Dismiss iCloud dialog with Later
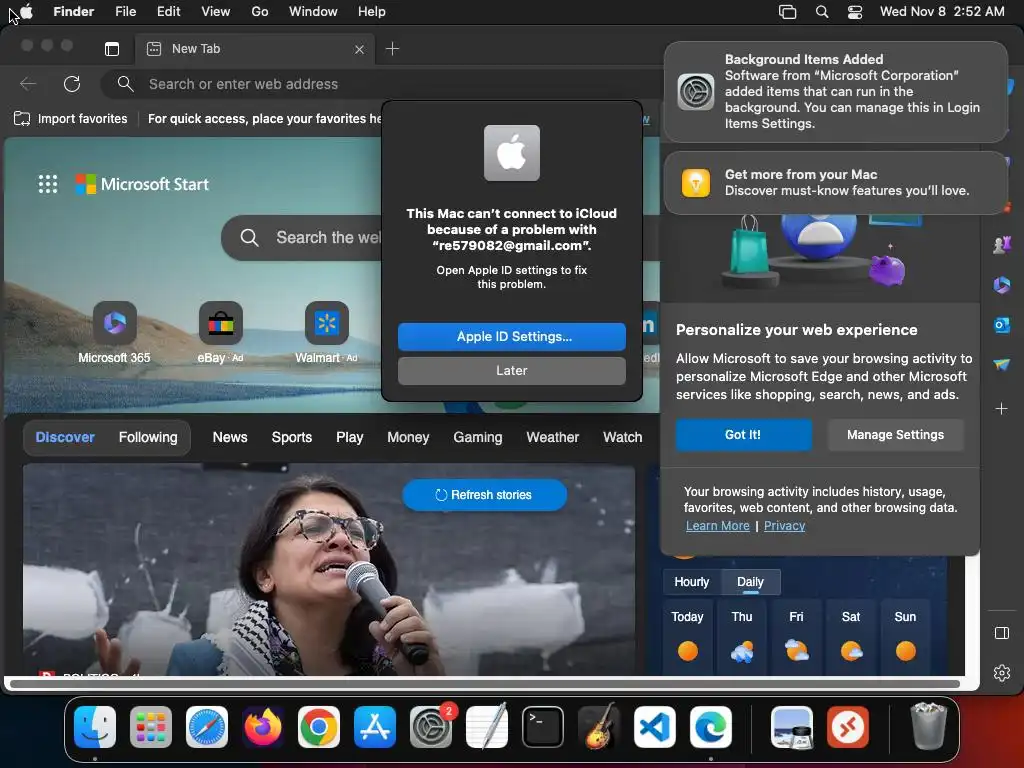Screen dimensions: 1024x768 (512, 371)
